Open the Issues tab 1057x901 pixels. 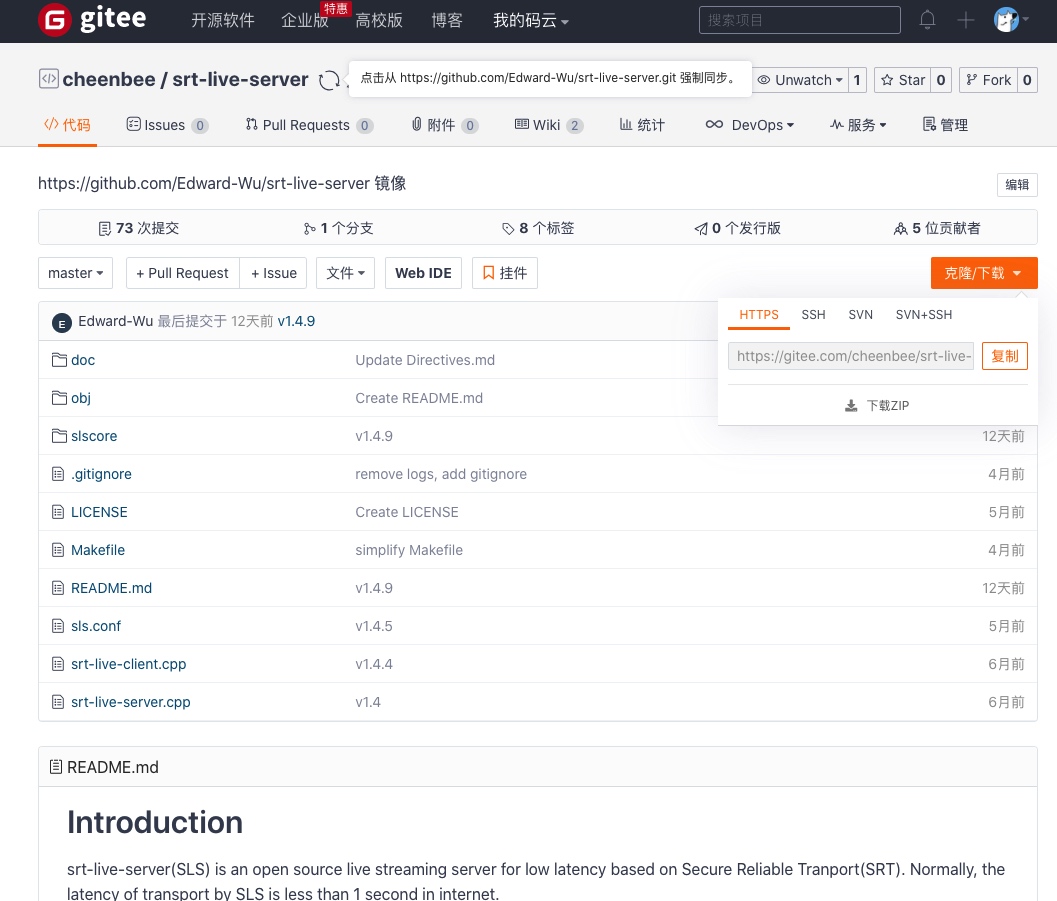167,125
